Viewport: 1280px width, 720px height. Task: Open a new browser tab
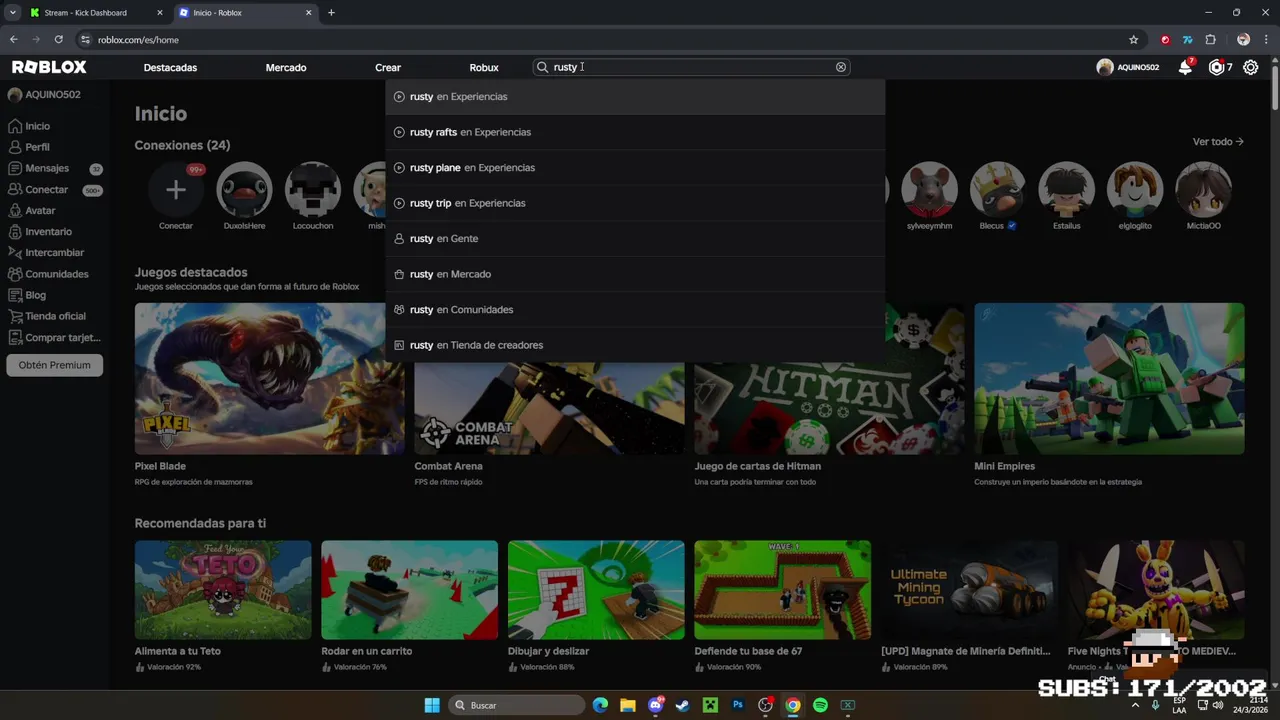[x=331, y=13]
